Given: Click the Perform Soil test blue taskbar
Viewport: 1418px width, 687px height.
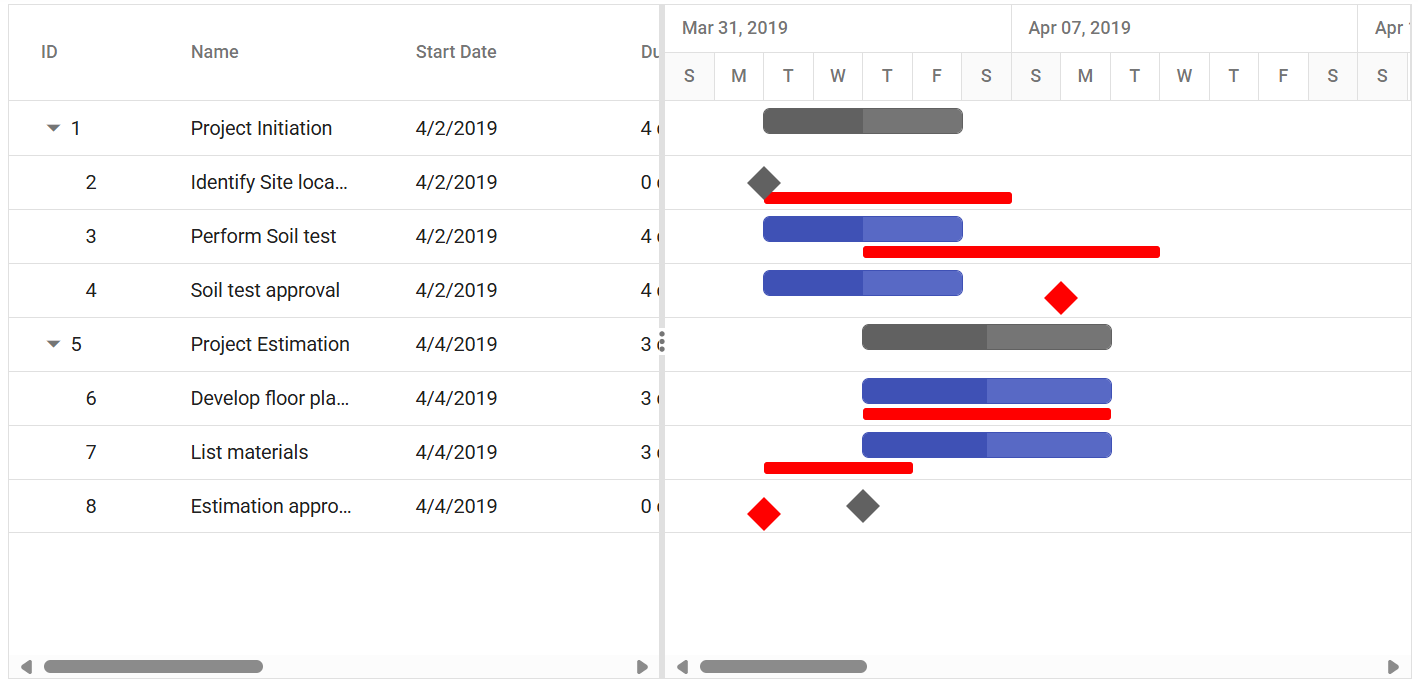Looking at the screenshot, I should click(x=863, y=229).
